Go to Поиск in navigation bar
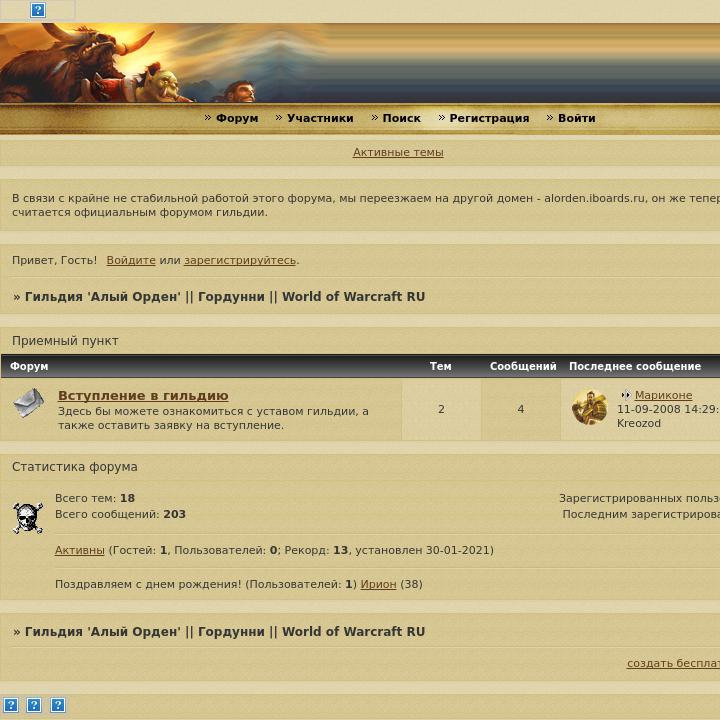720x720 pixels. point(401,118)
